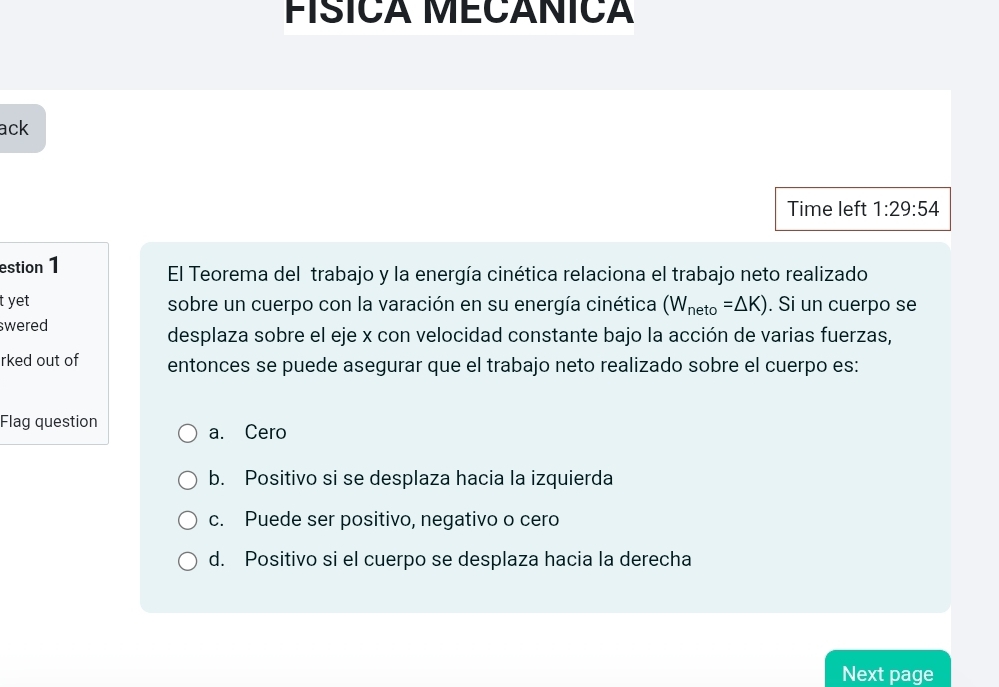Viewport: 999px width, 687px height.
Task: Click the Time left countdown display
Action: pyautogui.click(x=863, y=209)
